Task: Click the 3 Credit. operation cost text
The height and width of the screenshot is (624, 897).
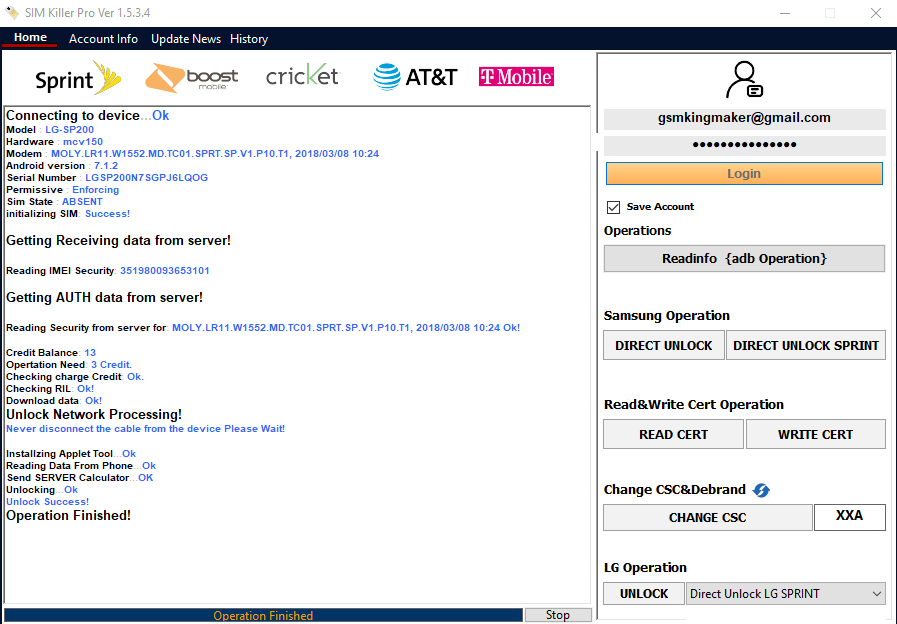Action: (x=111, y=365)
